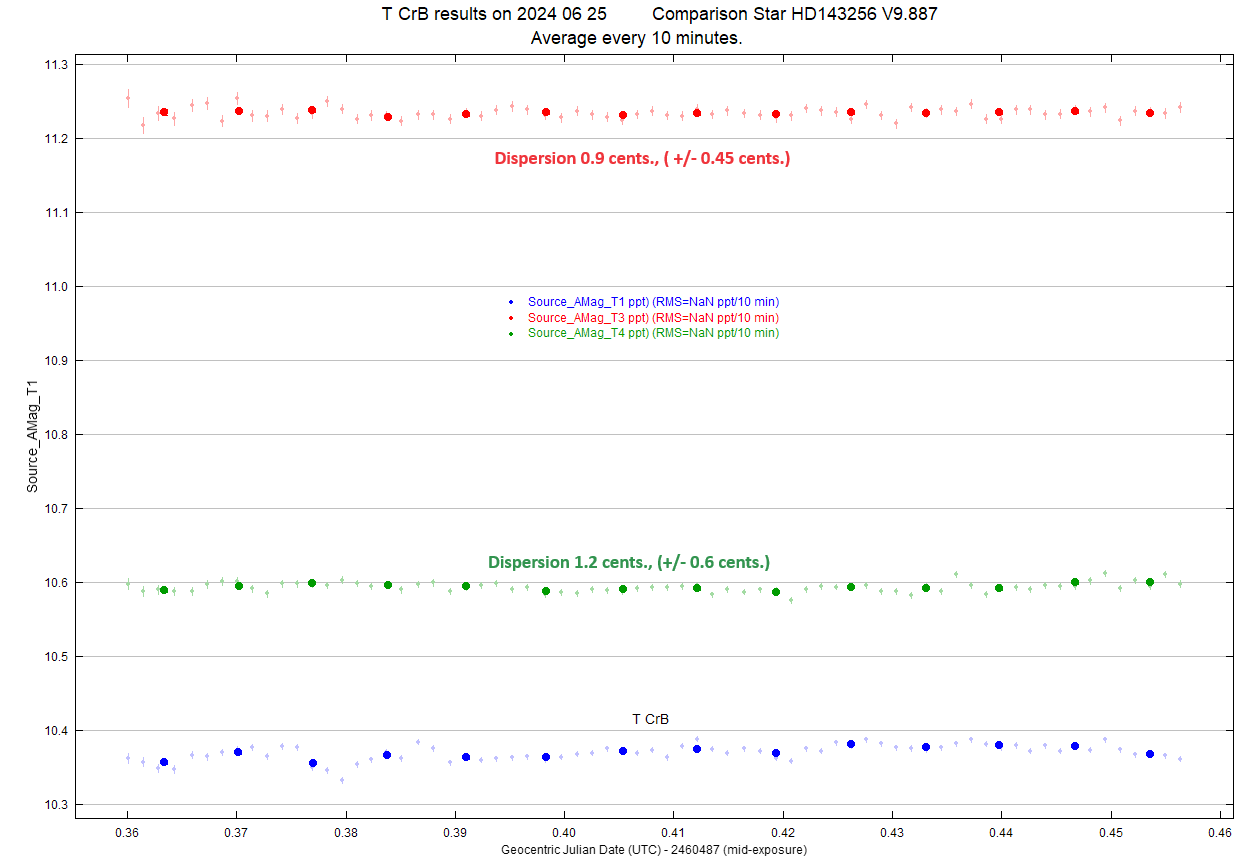Click the green Dispersion 1.2 cents annotation
The height and width of the screenshot is (866, 1254).
[628, 562]
